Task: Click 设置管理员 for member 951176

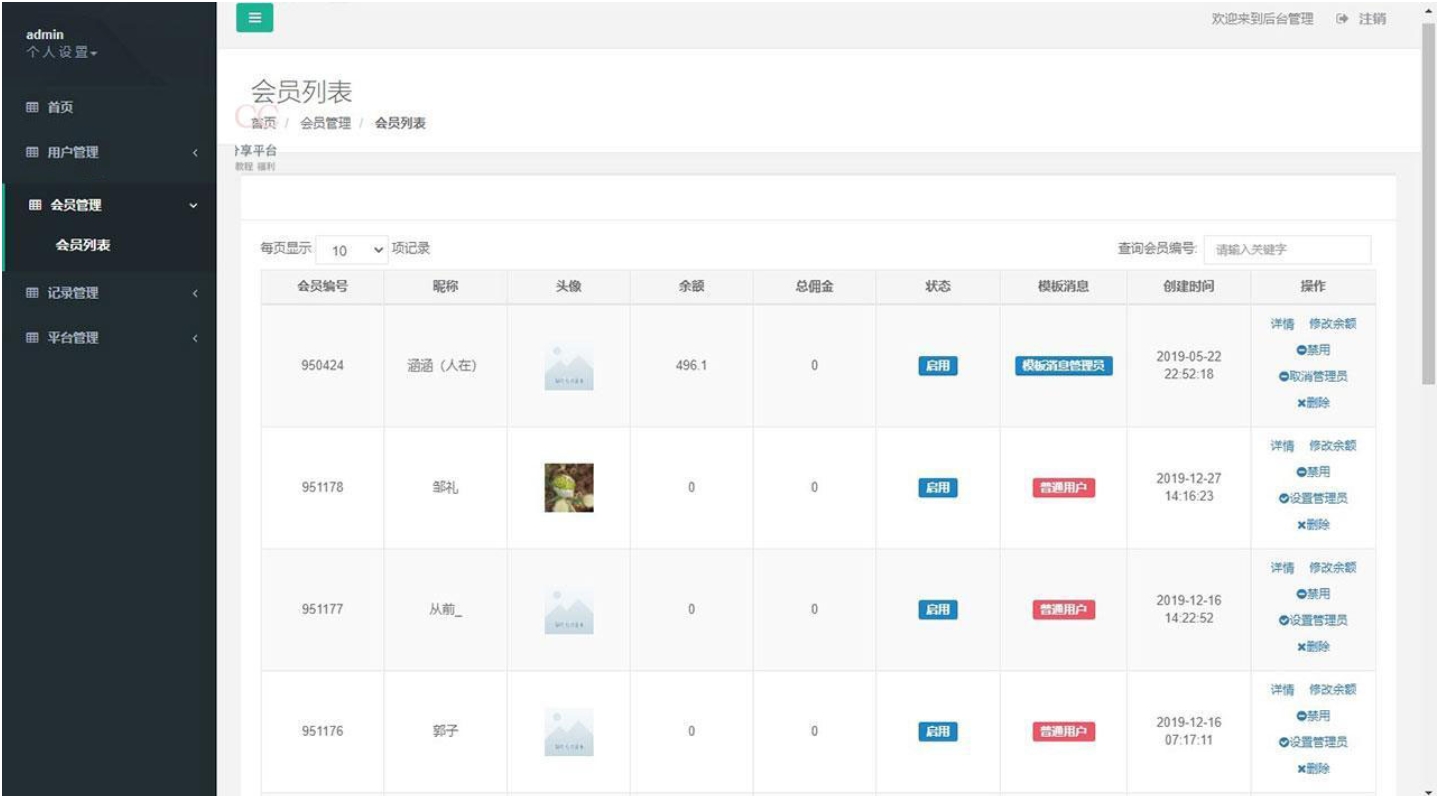Action: pyautogui.click(x=1313, y=742)
